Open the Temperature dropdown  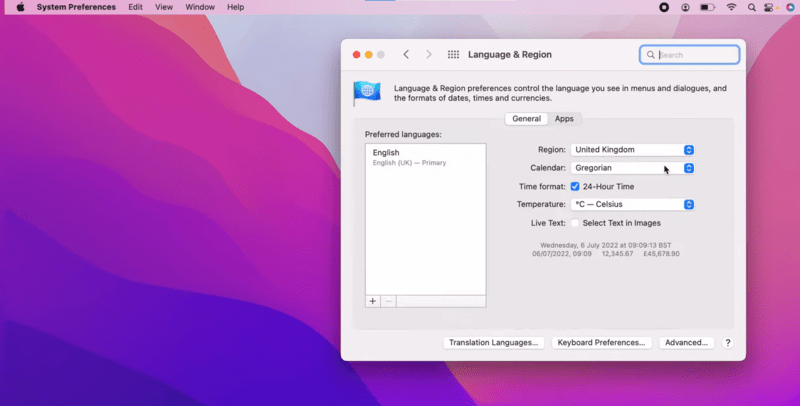pos(633,205)
